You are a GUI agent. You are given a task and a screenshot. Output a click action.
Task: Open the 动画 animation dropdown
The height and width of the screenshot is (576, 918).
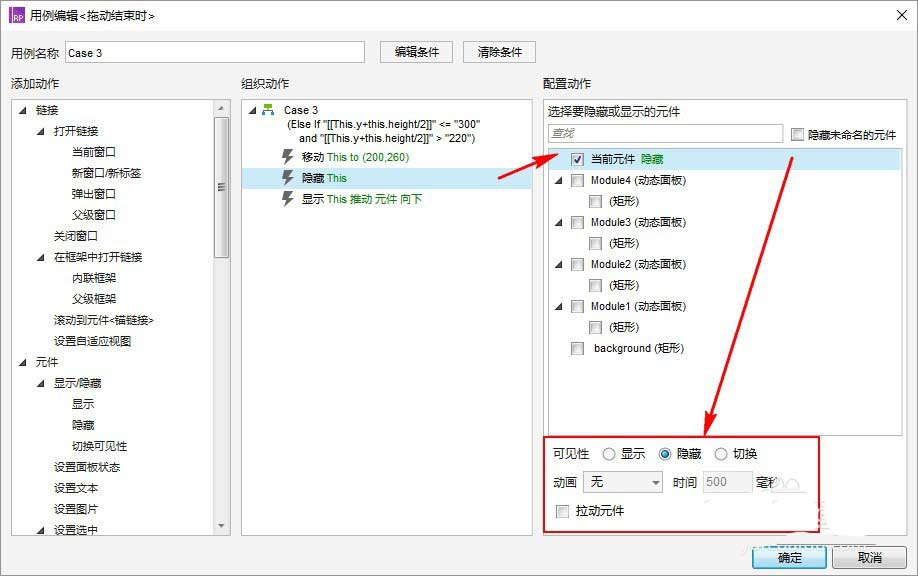(623, 482)
